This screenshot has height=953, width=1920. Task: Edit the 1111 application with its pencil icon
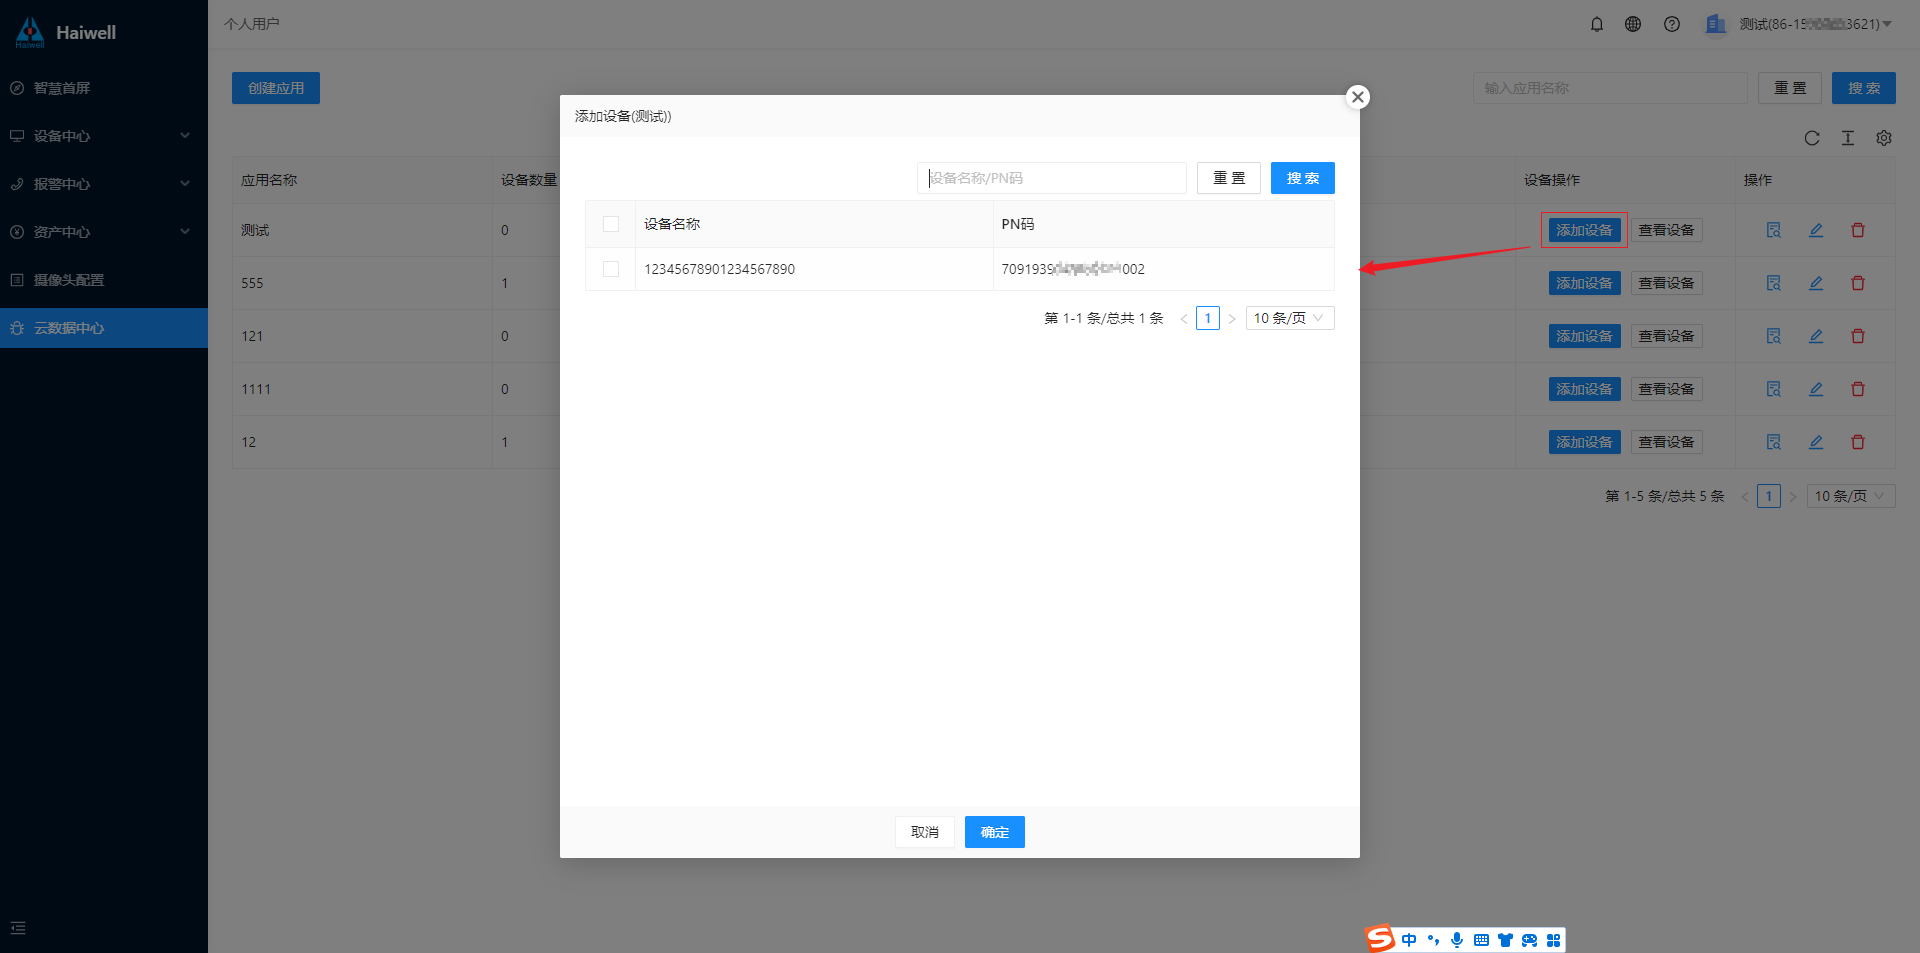pyautogui.click(x=1816, y=389)
